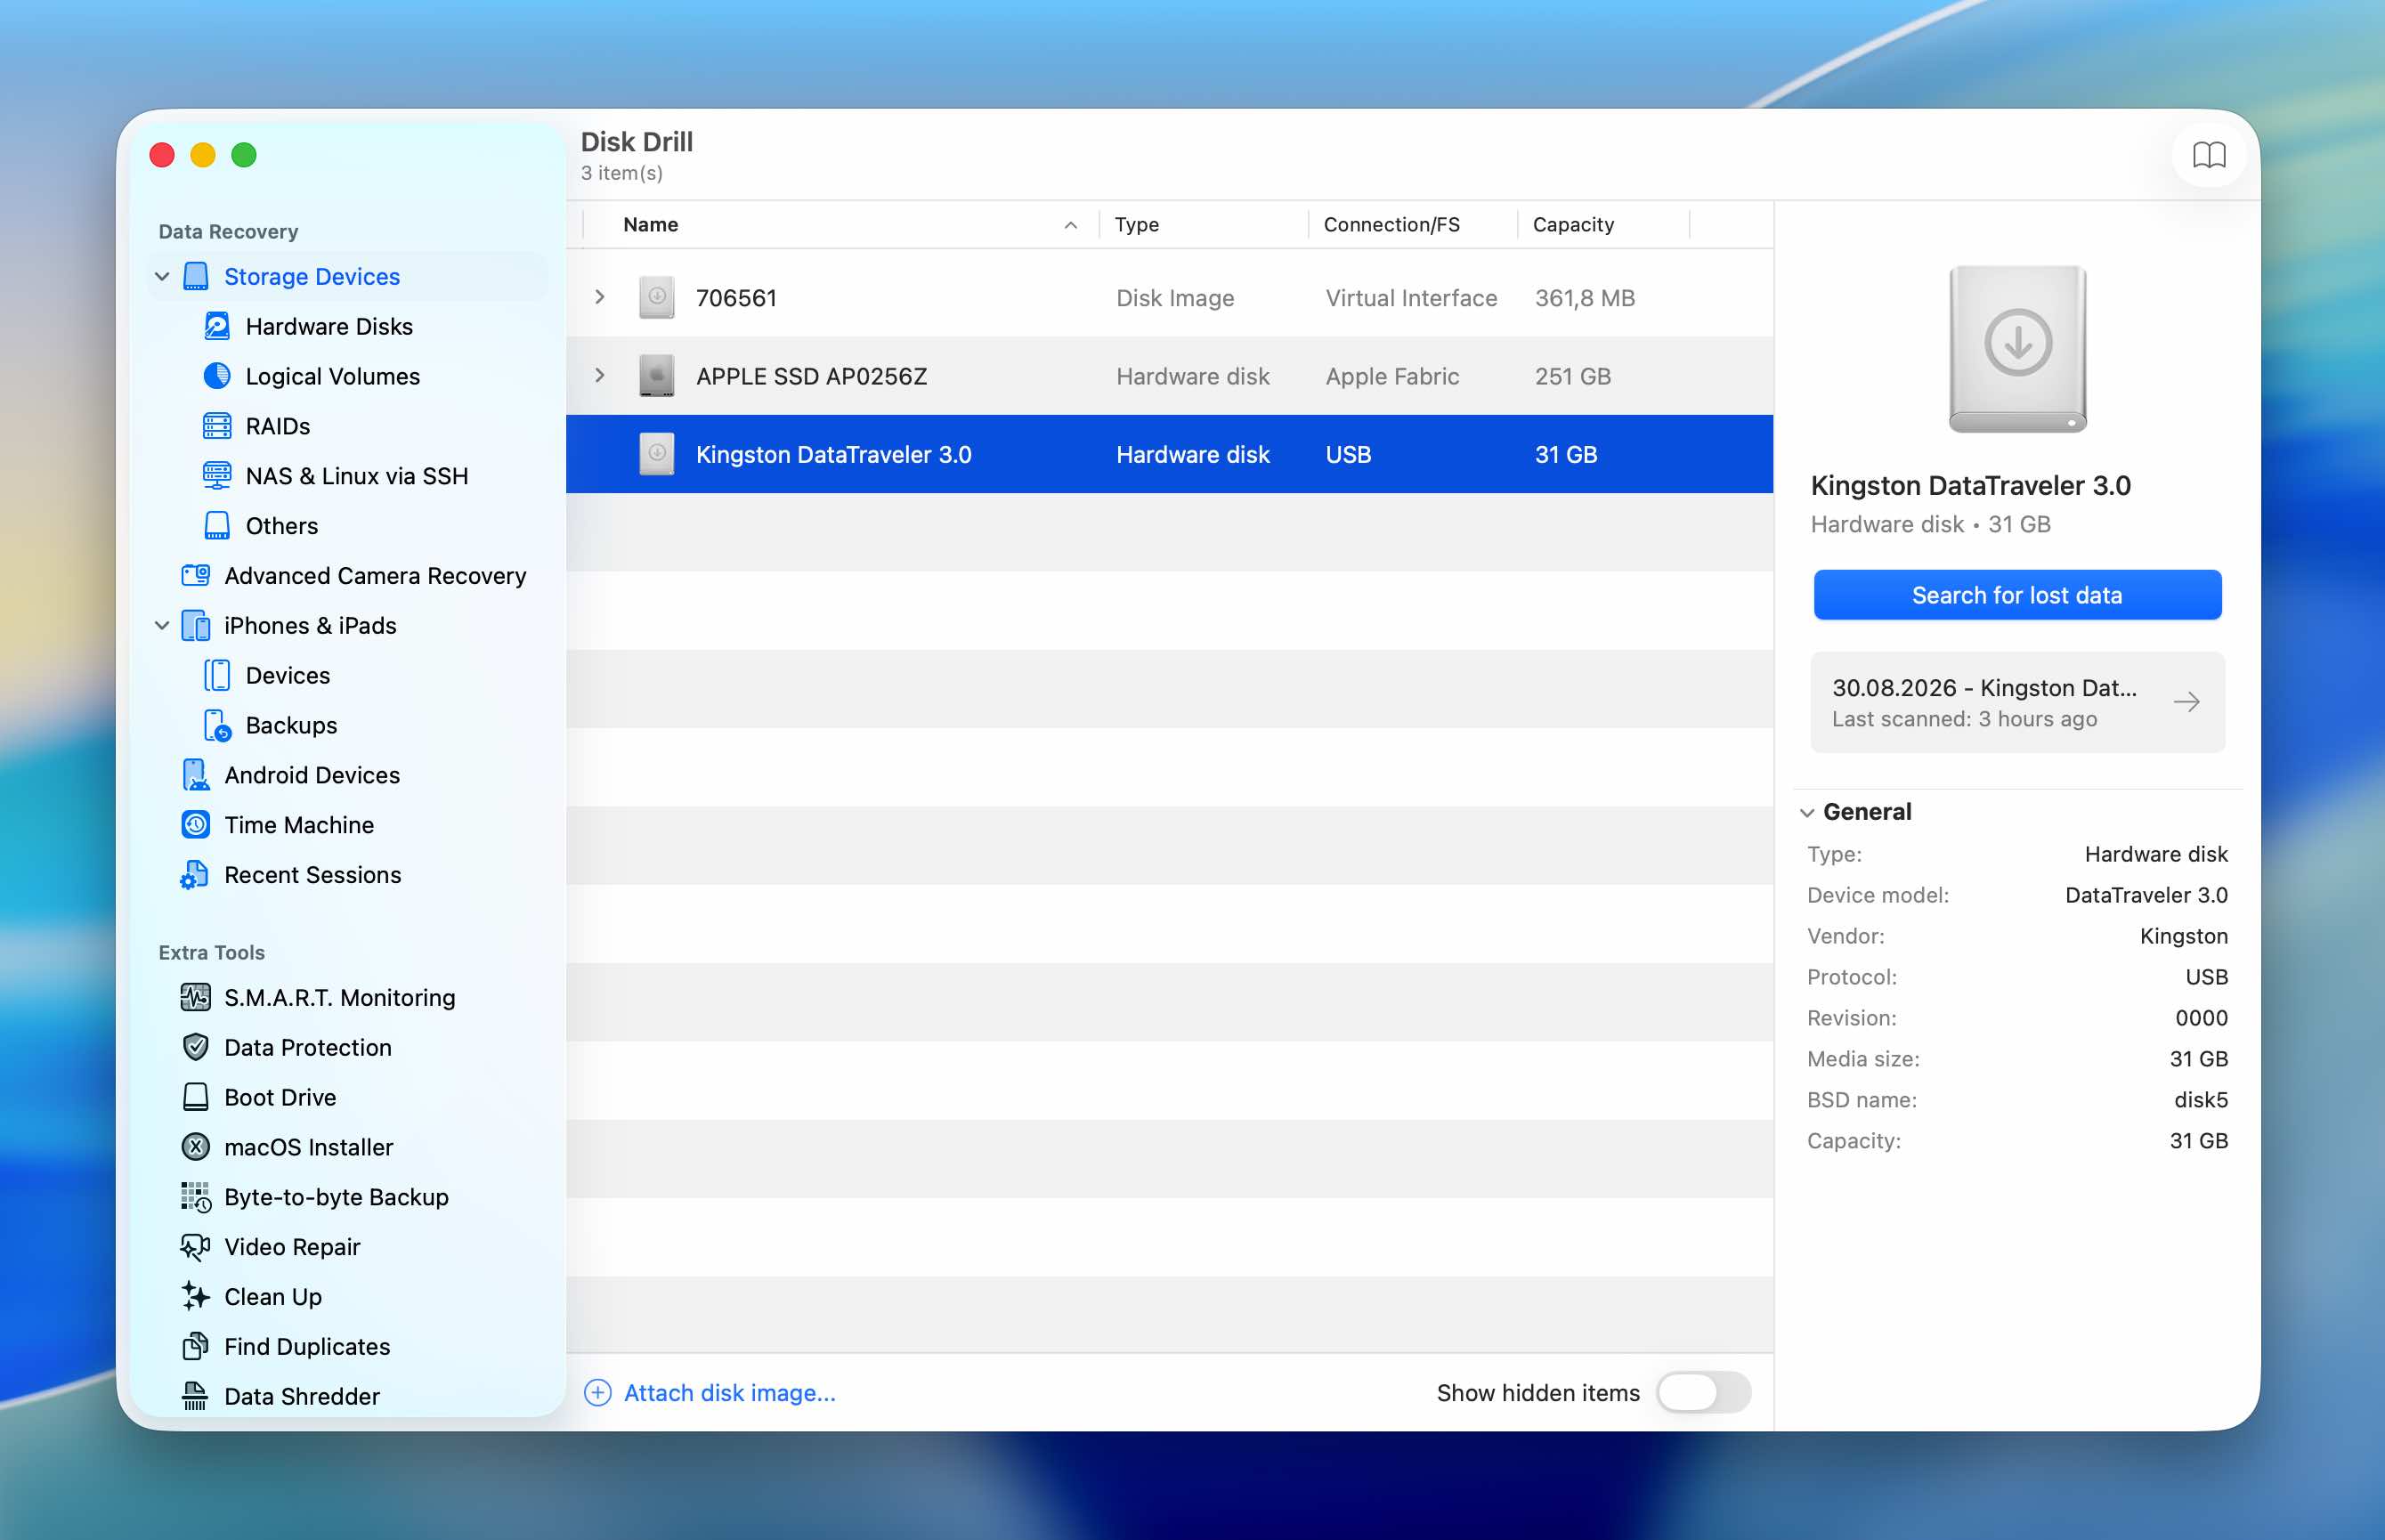Viewport: 2385px width, 1540px height.
Task: Select the Kingston DataTraveler 3.0 row
Action: 1169,454
